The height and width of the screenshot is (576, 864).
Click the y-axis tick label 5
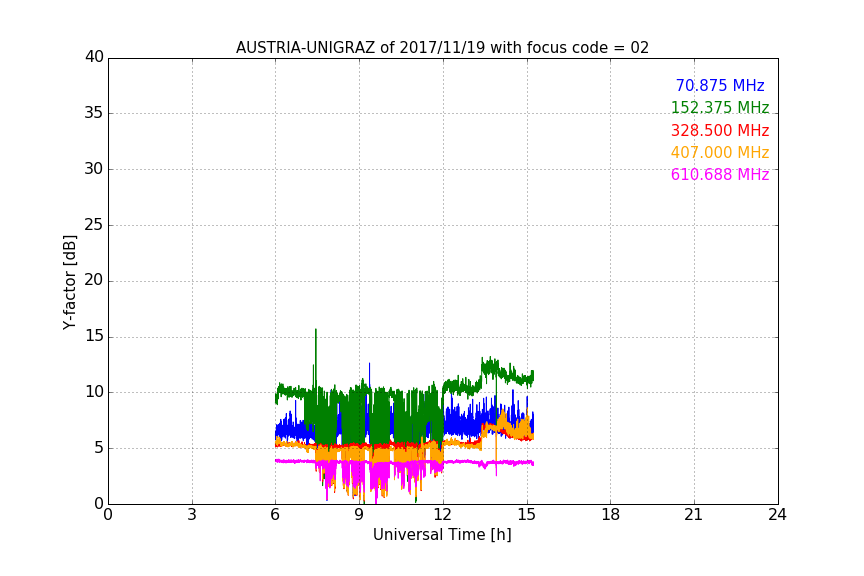(x=99, y=448)
